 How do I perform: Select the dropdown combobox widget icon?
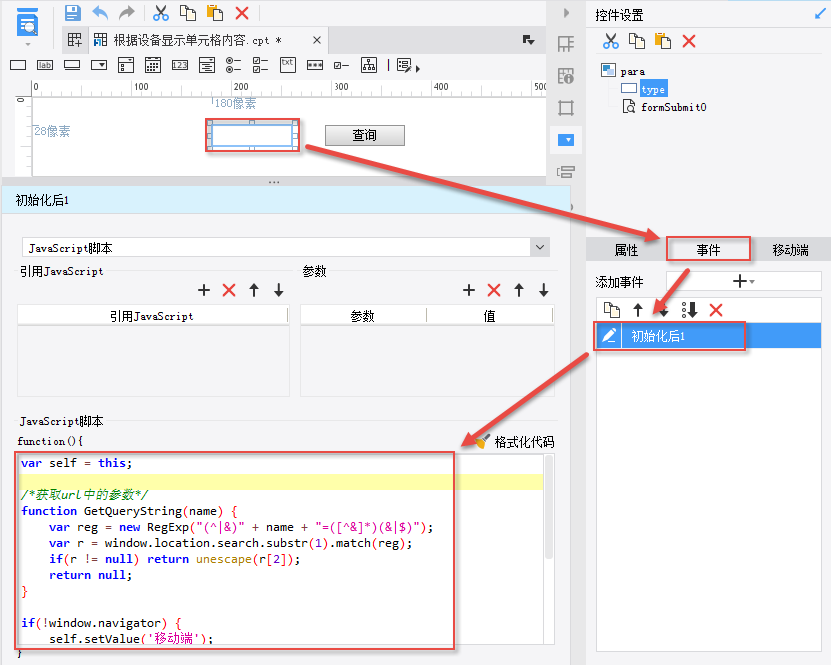point(99,65)
